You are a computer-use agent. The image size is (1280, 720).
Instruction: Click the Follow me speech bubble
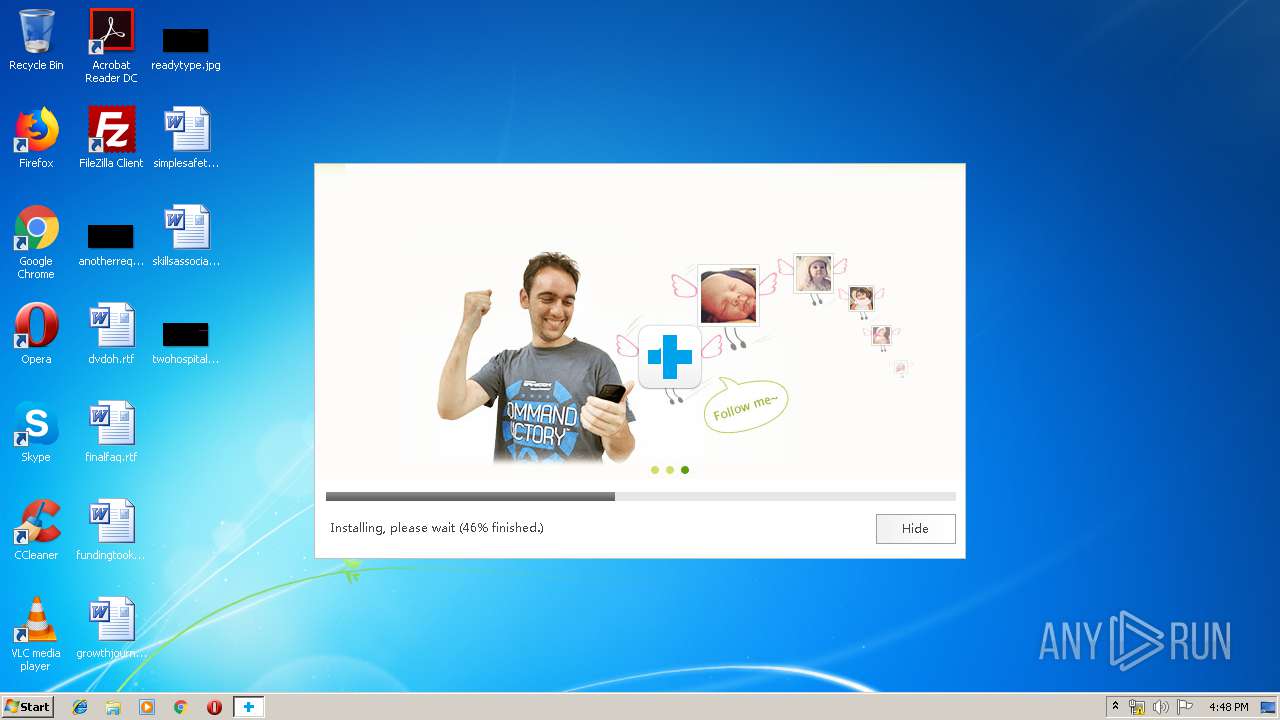(746, 406)
